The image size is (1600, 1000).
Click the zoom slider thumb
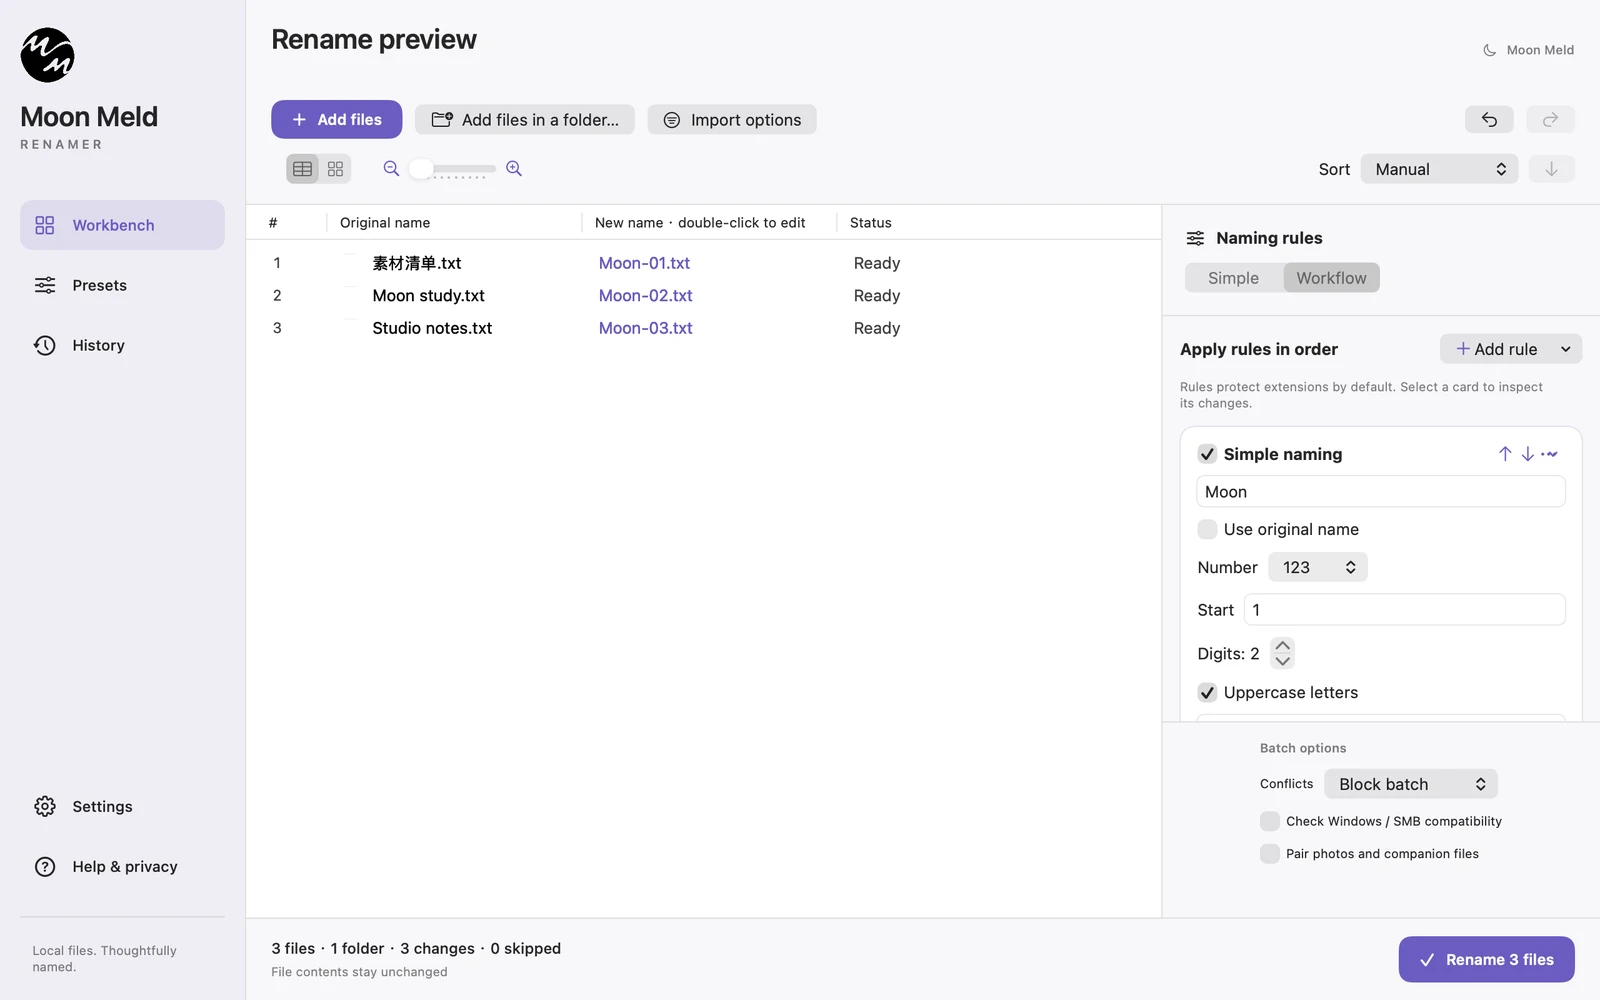click(421, 168)
